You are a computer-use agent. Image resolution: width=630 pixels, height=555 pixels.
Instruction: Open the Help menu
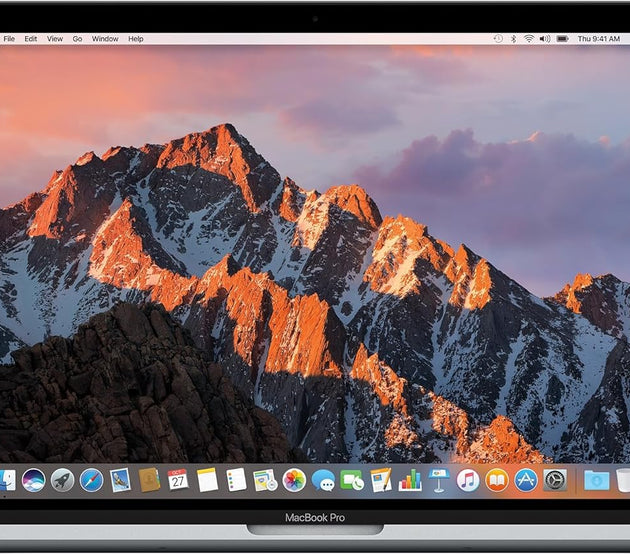(136, 39)
